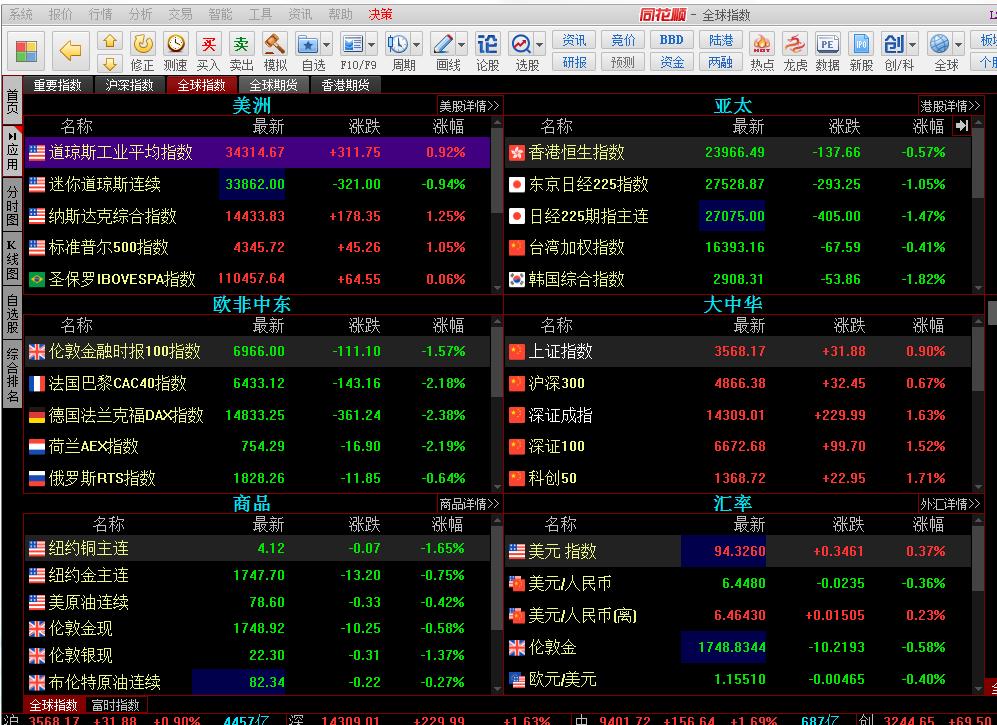The width and height of the screenshot is (997, 725).
Task: Switch to the 全球期货 tab
Action: 273,85
